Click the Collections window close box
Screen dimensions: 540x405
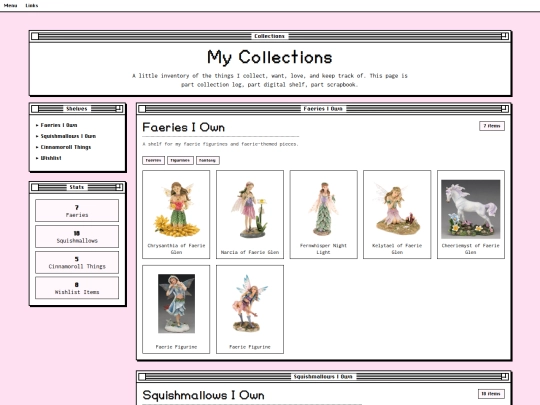coord(35,36)
